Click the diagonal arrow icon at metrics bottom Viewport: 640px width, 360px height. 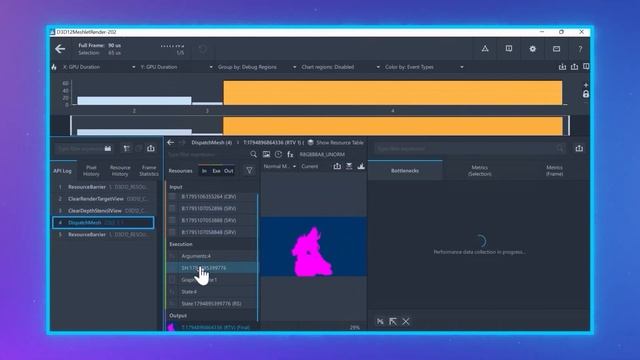(x=393, y=322)
